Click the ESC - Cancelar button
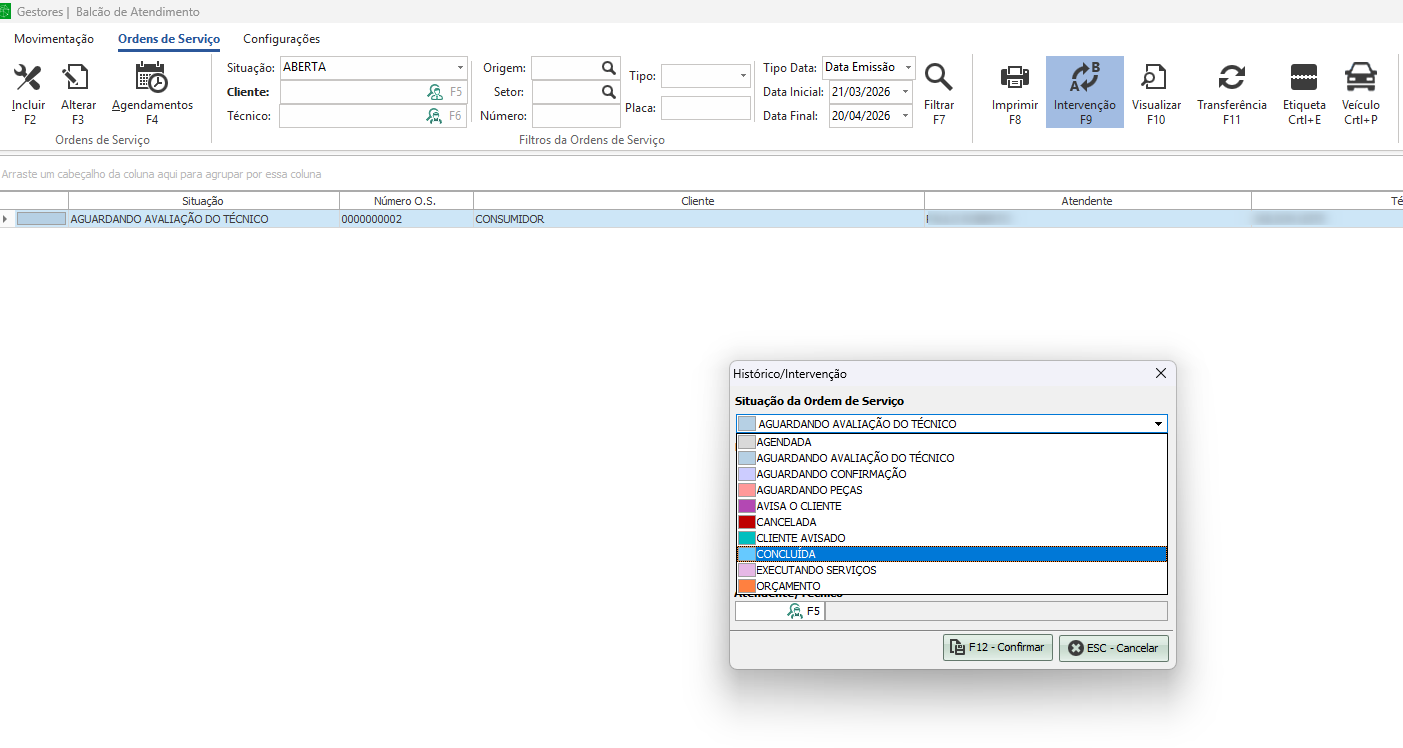The width and height of the screenshot is (1403, 748). coord(1113,648)
